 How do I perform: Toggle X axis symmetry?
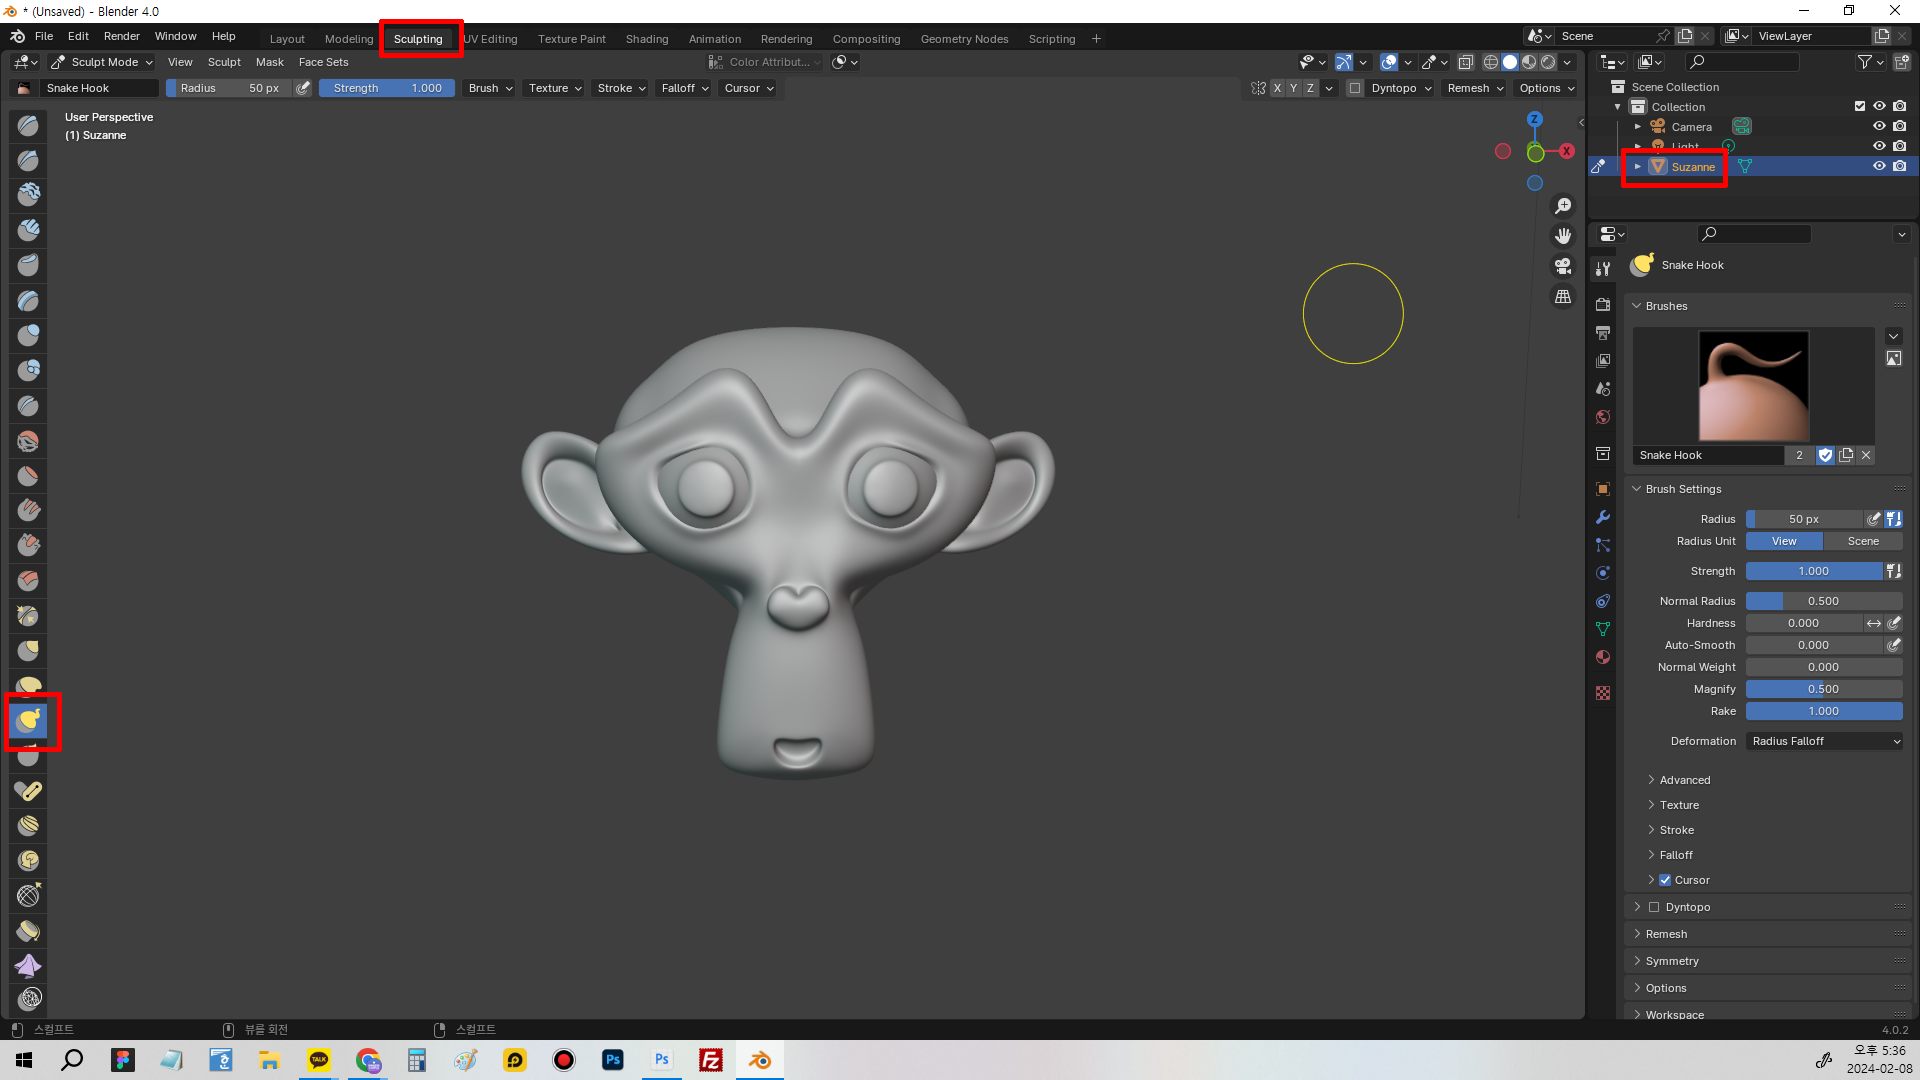tap(1277, 88)
